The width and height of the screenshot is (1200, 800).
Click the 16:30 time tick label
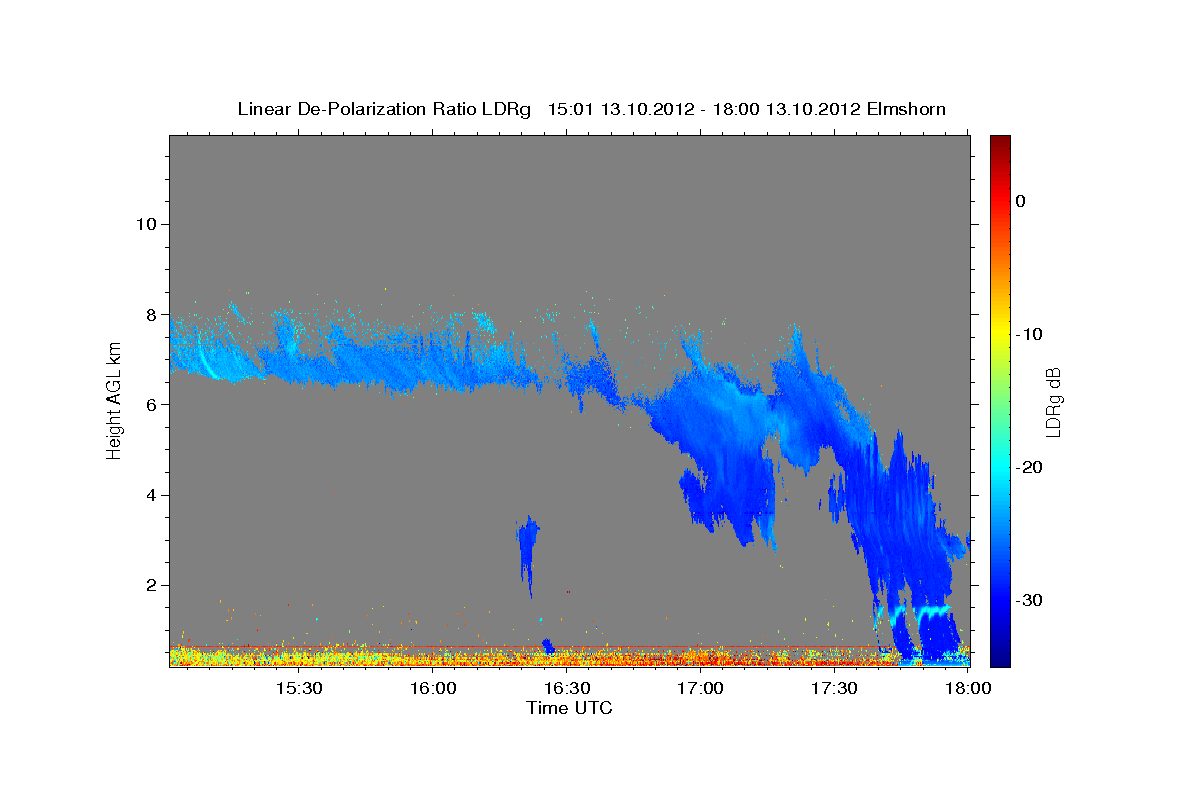pyautogui.click(x=566, y=689)
